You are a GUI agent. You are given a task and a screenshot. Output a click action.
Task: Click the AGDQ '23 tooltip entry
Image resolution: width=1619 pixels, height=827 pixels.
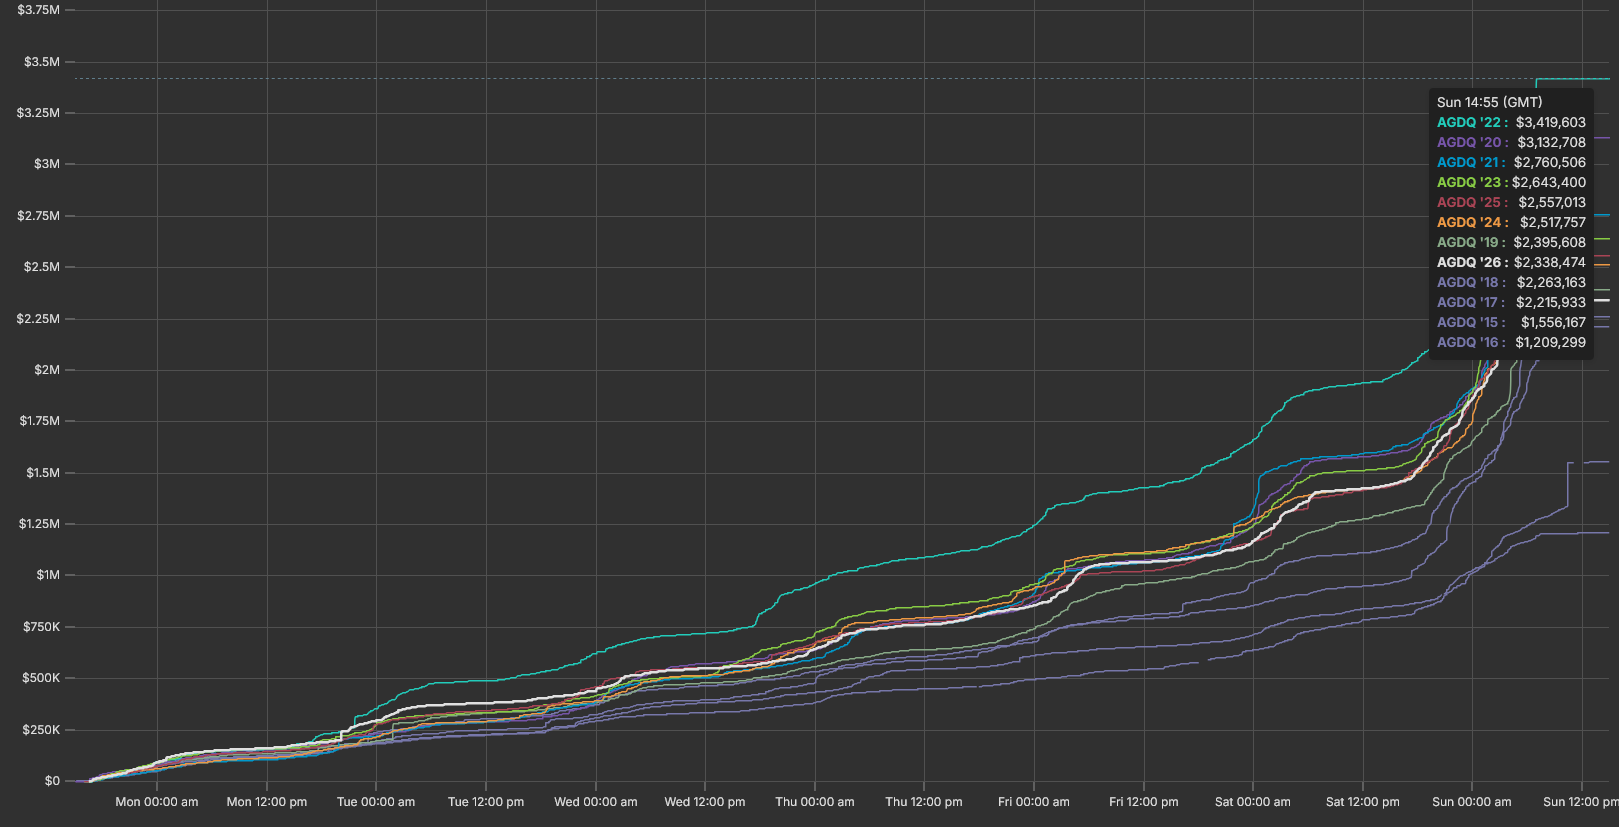tap(1511, 182)
